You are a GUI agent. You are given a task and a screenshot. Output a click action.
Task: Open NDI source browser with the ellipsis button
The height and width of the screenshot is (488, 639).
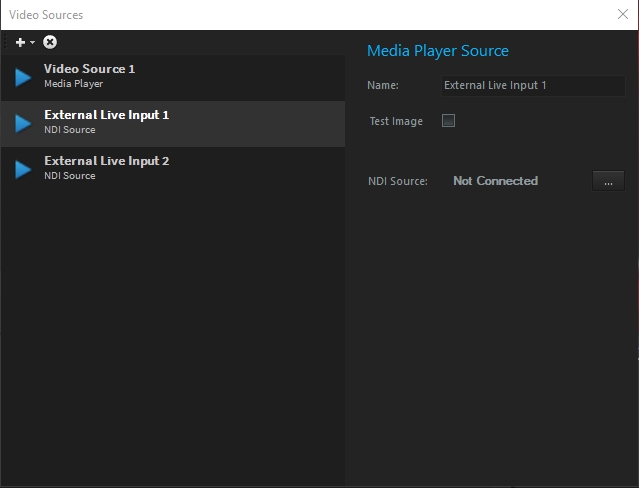(608, 181)
